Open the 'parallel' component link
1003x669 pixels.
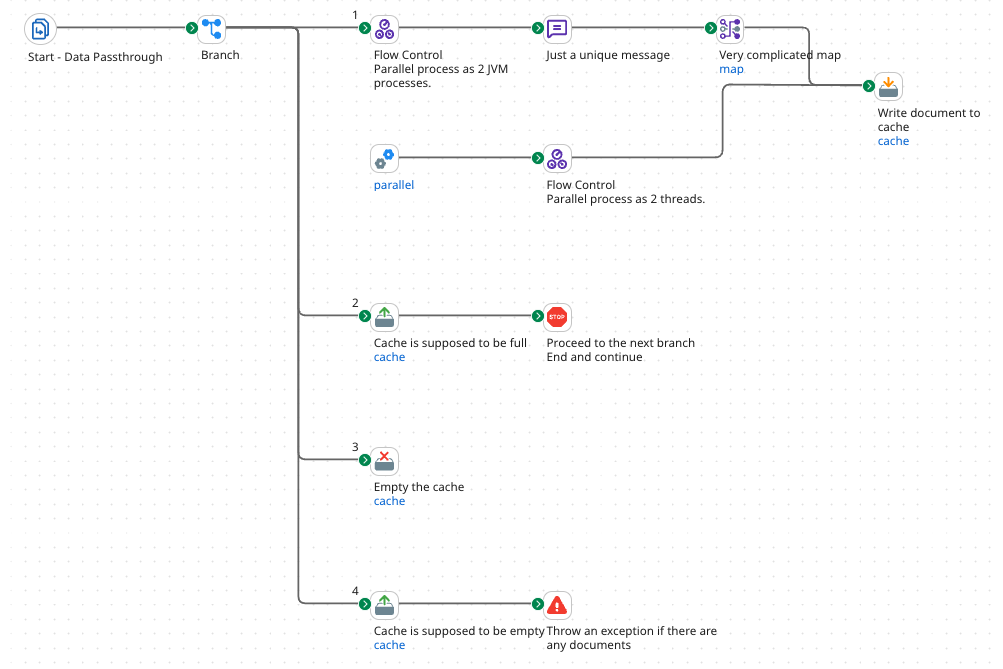(x=393, y=185)
